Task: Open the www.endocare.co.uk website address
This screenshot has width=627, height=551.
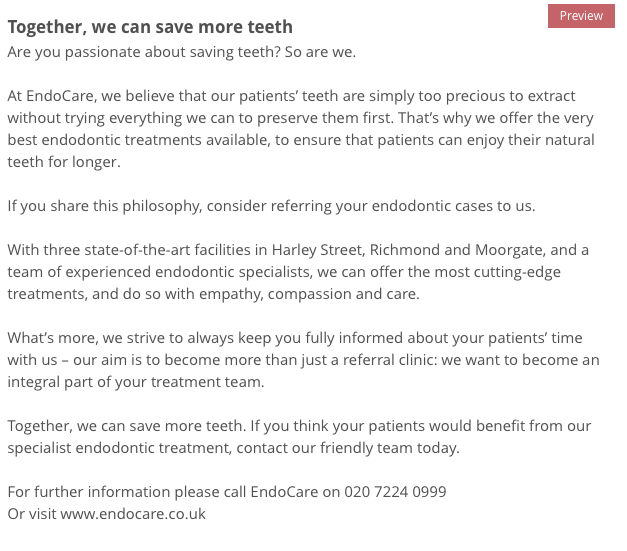Action: coord(133,514)
